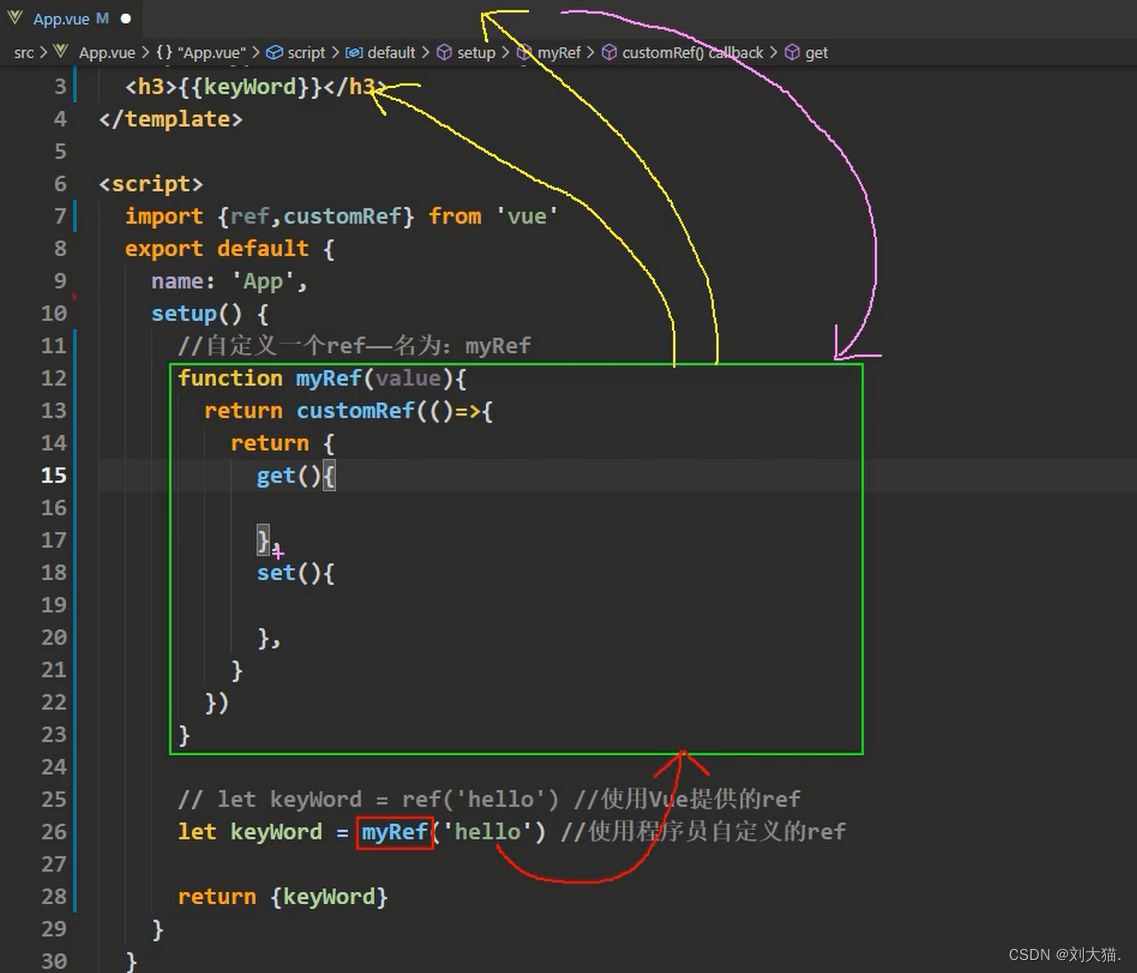Click myRef in the function declaration
This screenshot has height=973, width=1137.
pos(328,378)
